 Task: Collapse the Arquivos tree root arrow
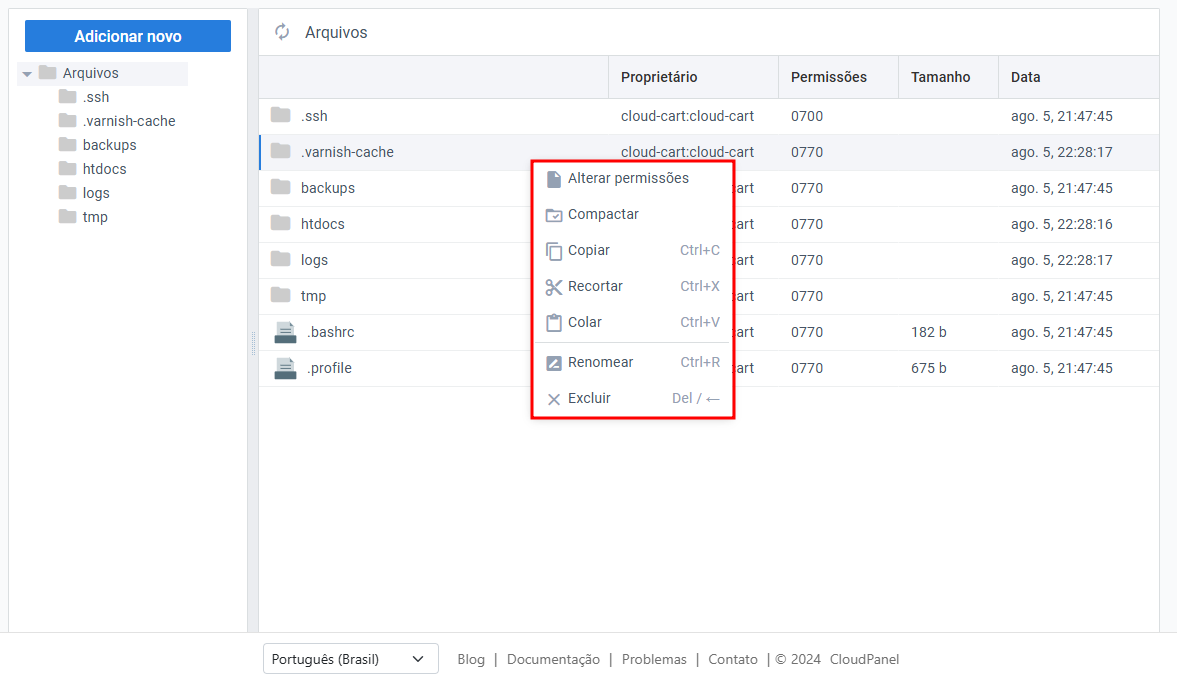(27, 74)
